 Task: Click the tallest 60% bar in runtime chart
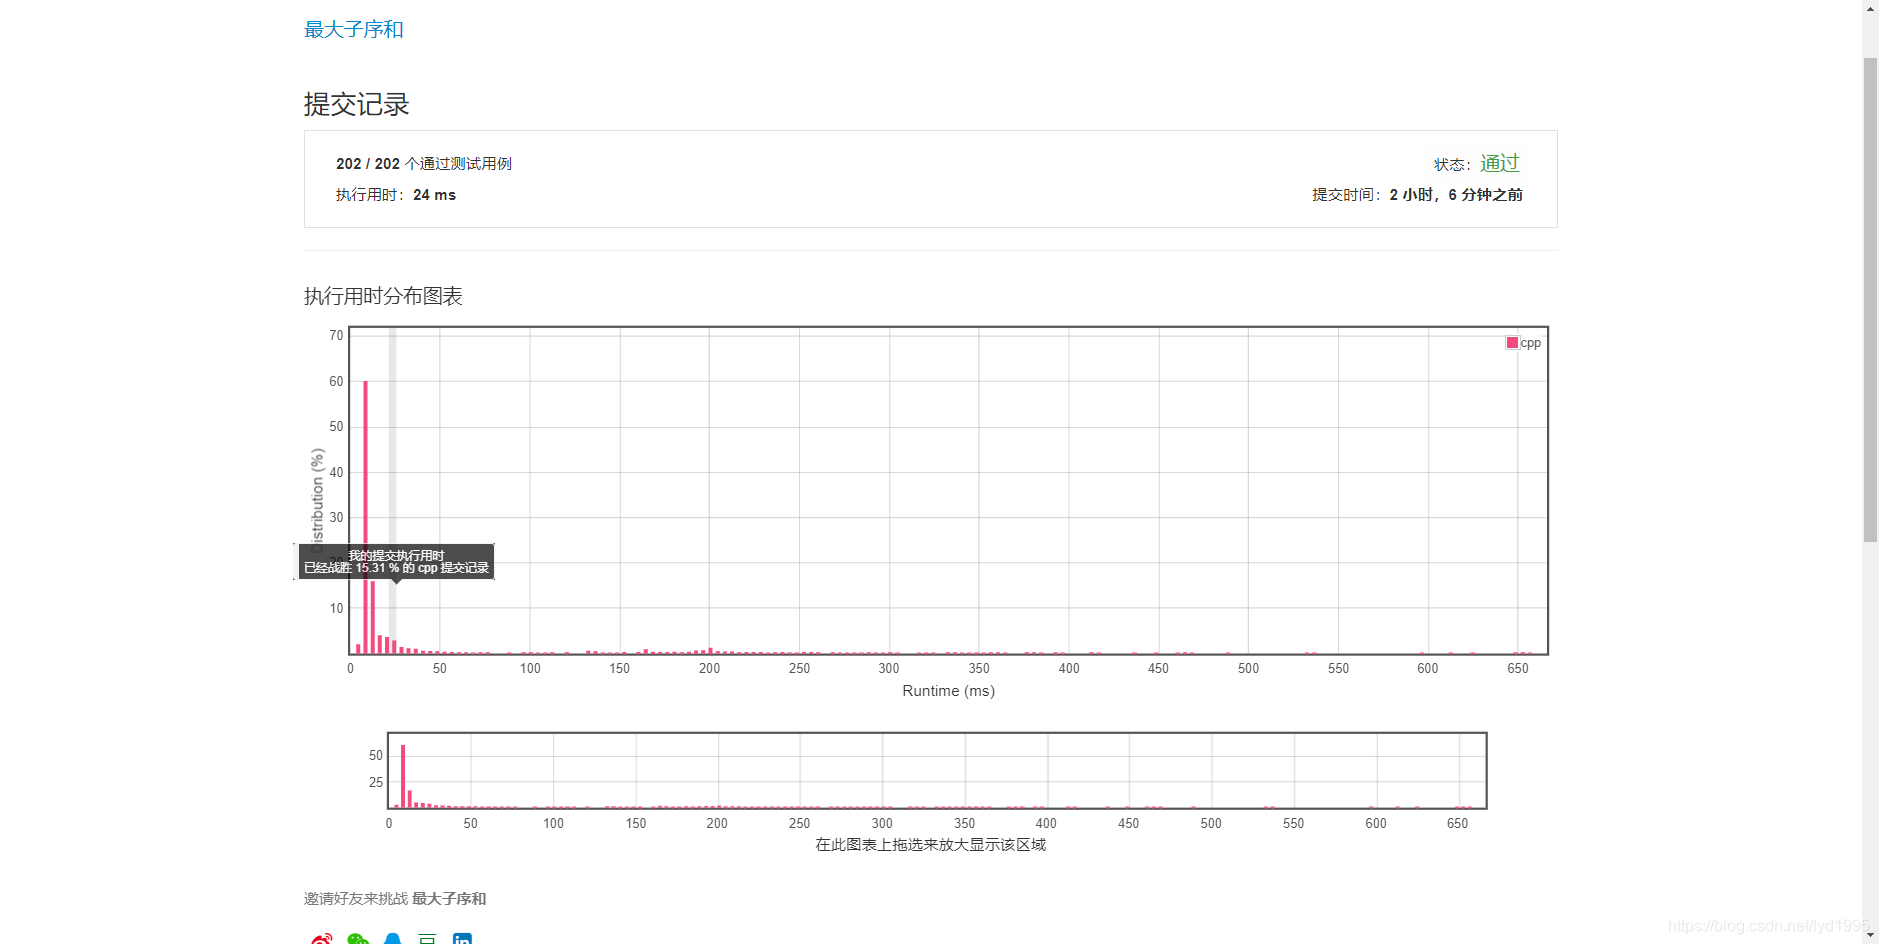pos(366,517)
